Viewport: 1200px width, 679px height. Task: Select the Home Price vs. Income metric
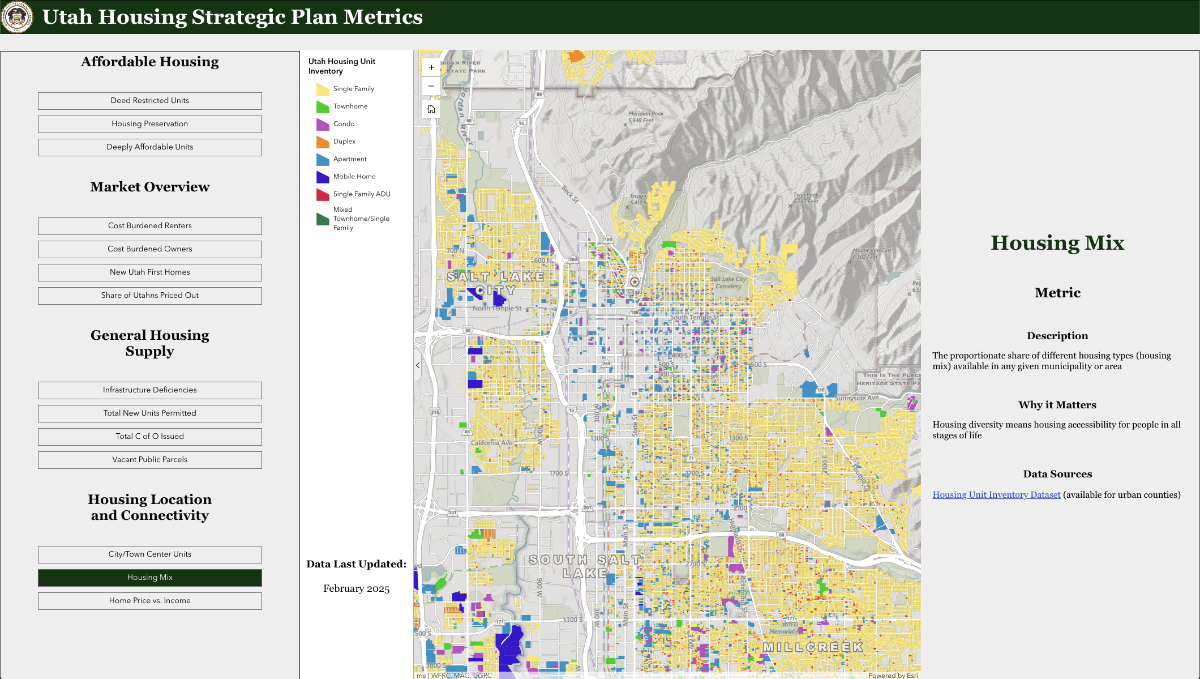149,600
